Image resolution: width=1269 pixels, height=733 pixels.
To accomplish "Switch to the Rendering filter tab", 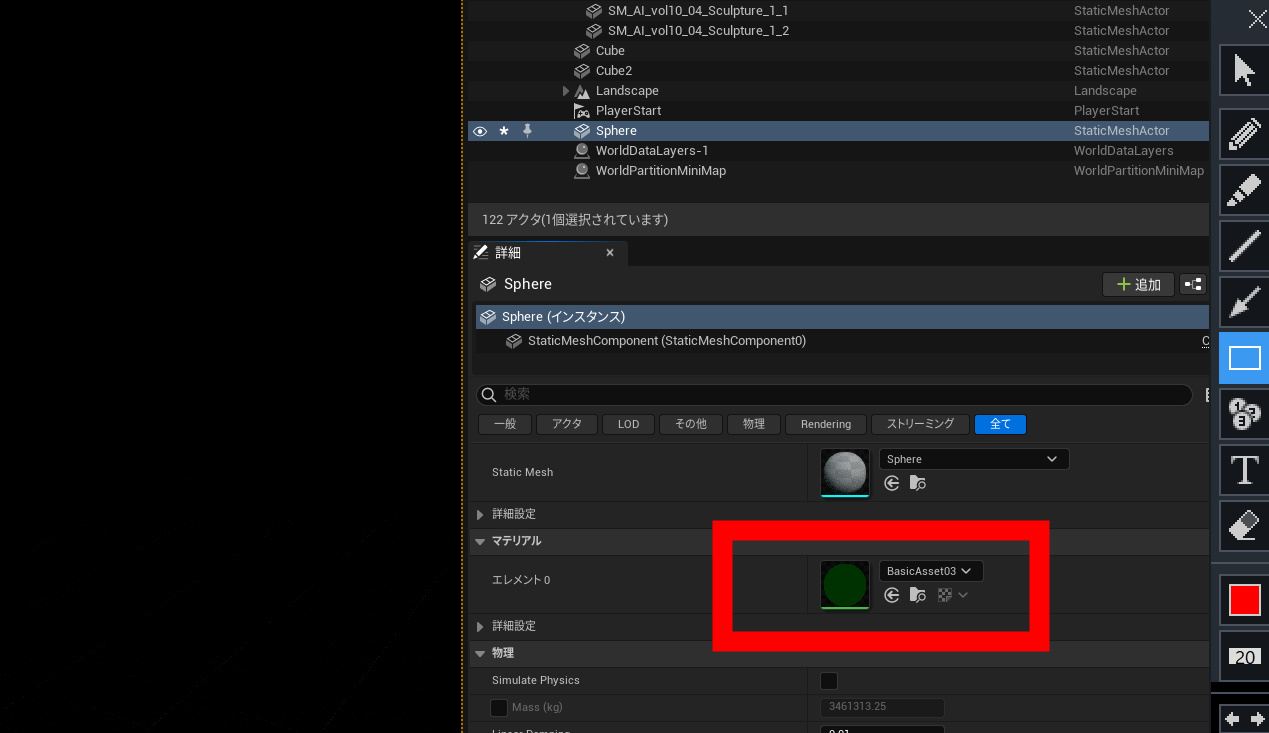I will pyautogui.click(x=825, y=424).
